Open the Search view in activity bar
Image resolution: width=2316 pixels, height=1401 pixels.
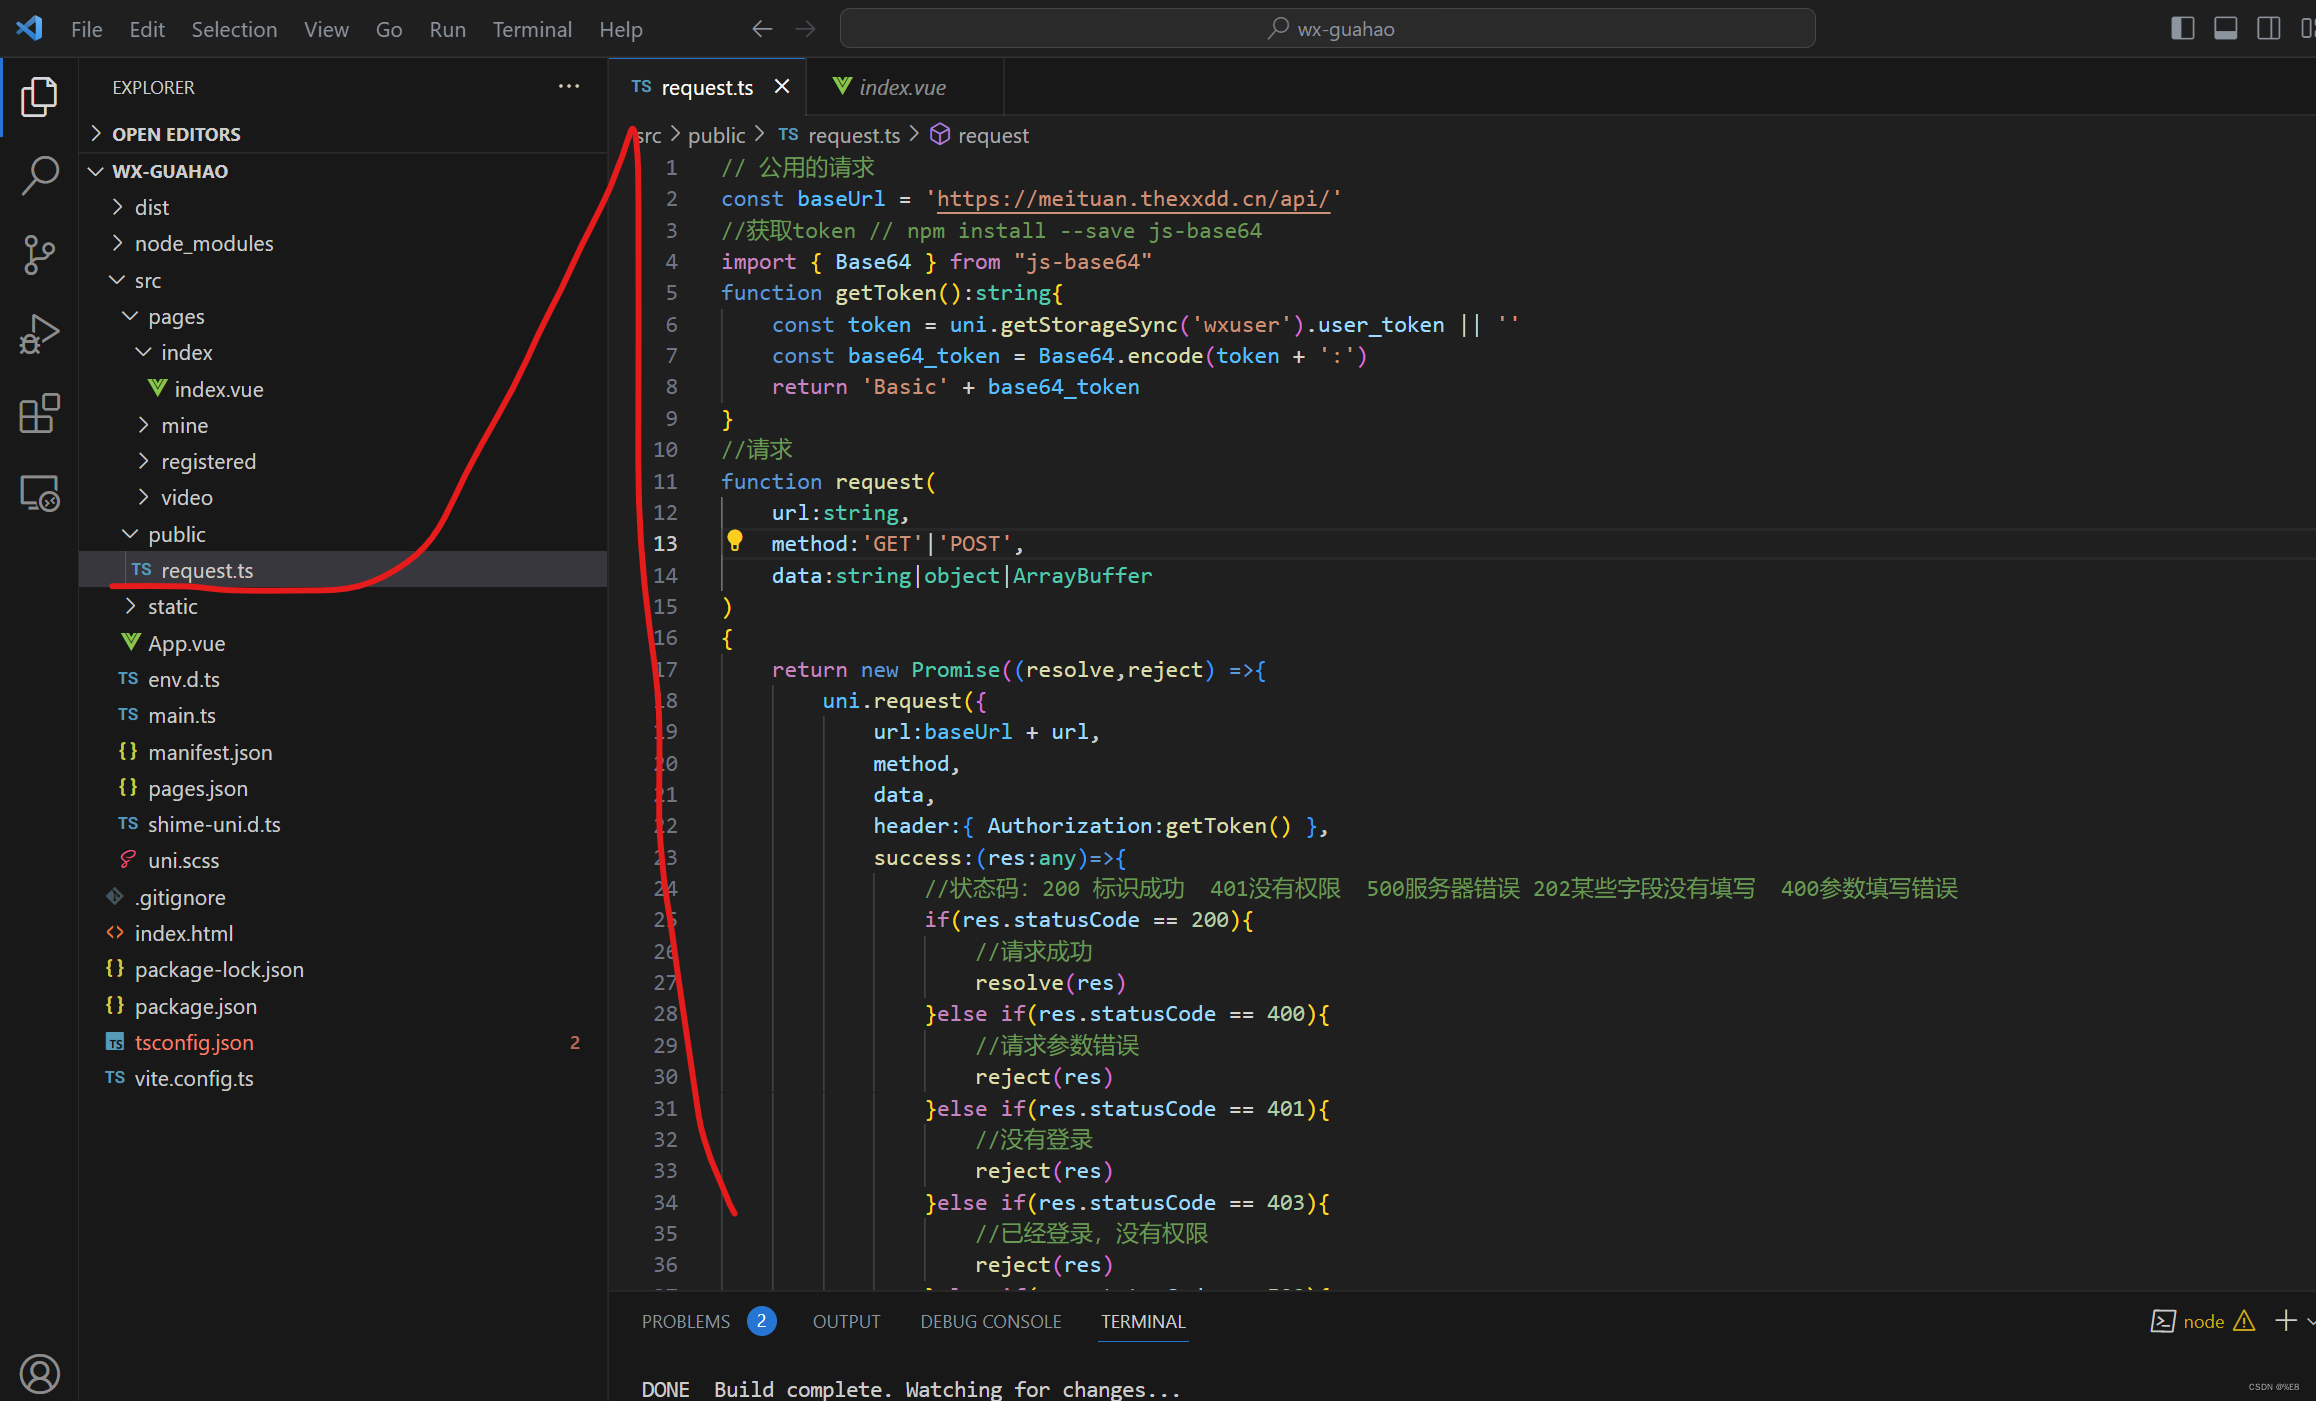[x=39, y=175]
